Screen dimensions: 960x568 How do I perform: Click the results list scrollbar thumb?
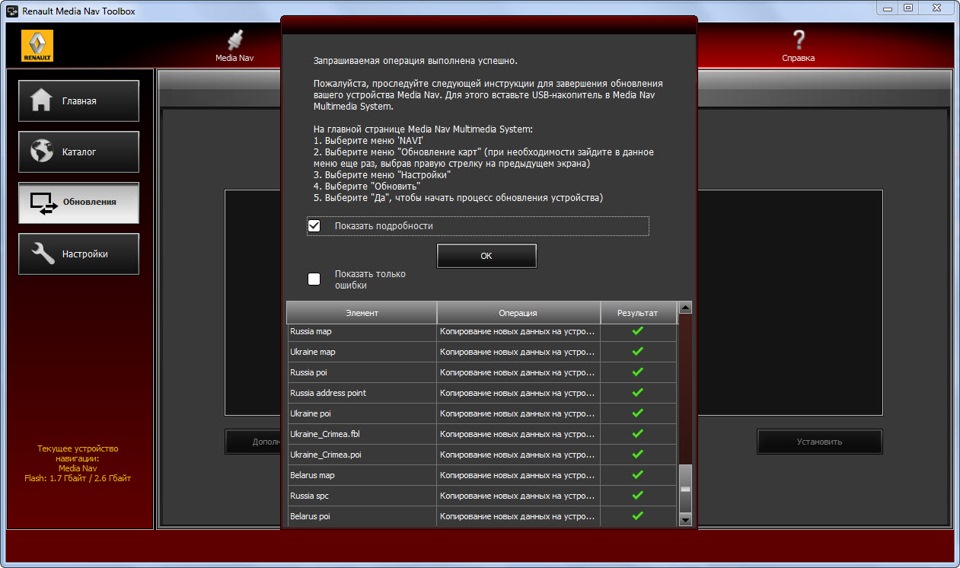685,488
